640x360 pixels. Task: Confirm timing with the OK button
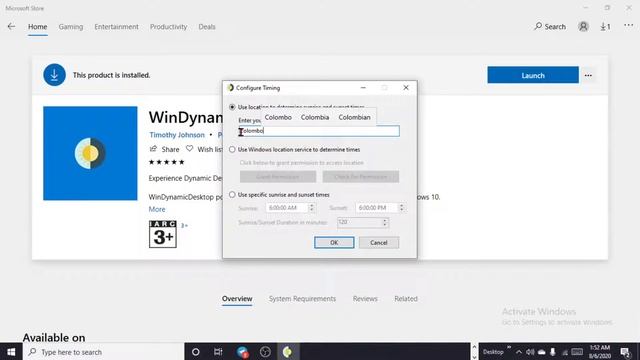334,242
